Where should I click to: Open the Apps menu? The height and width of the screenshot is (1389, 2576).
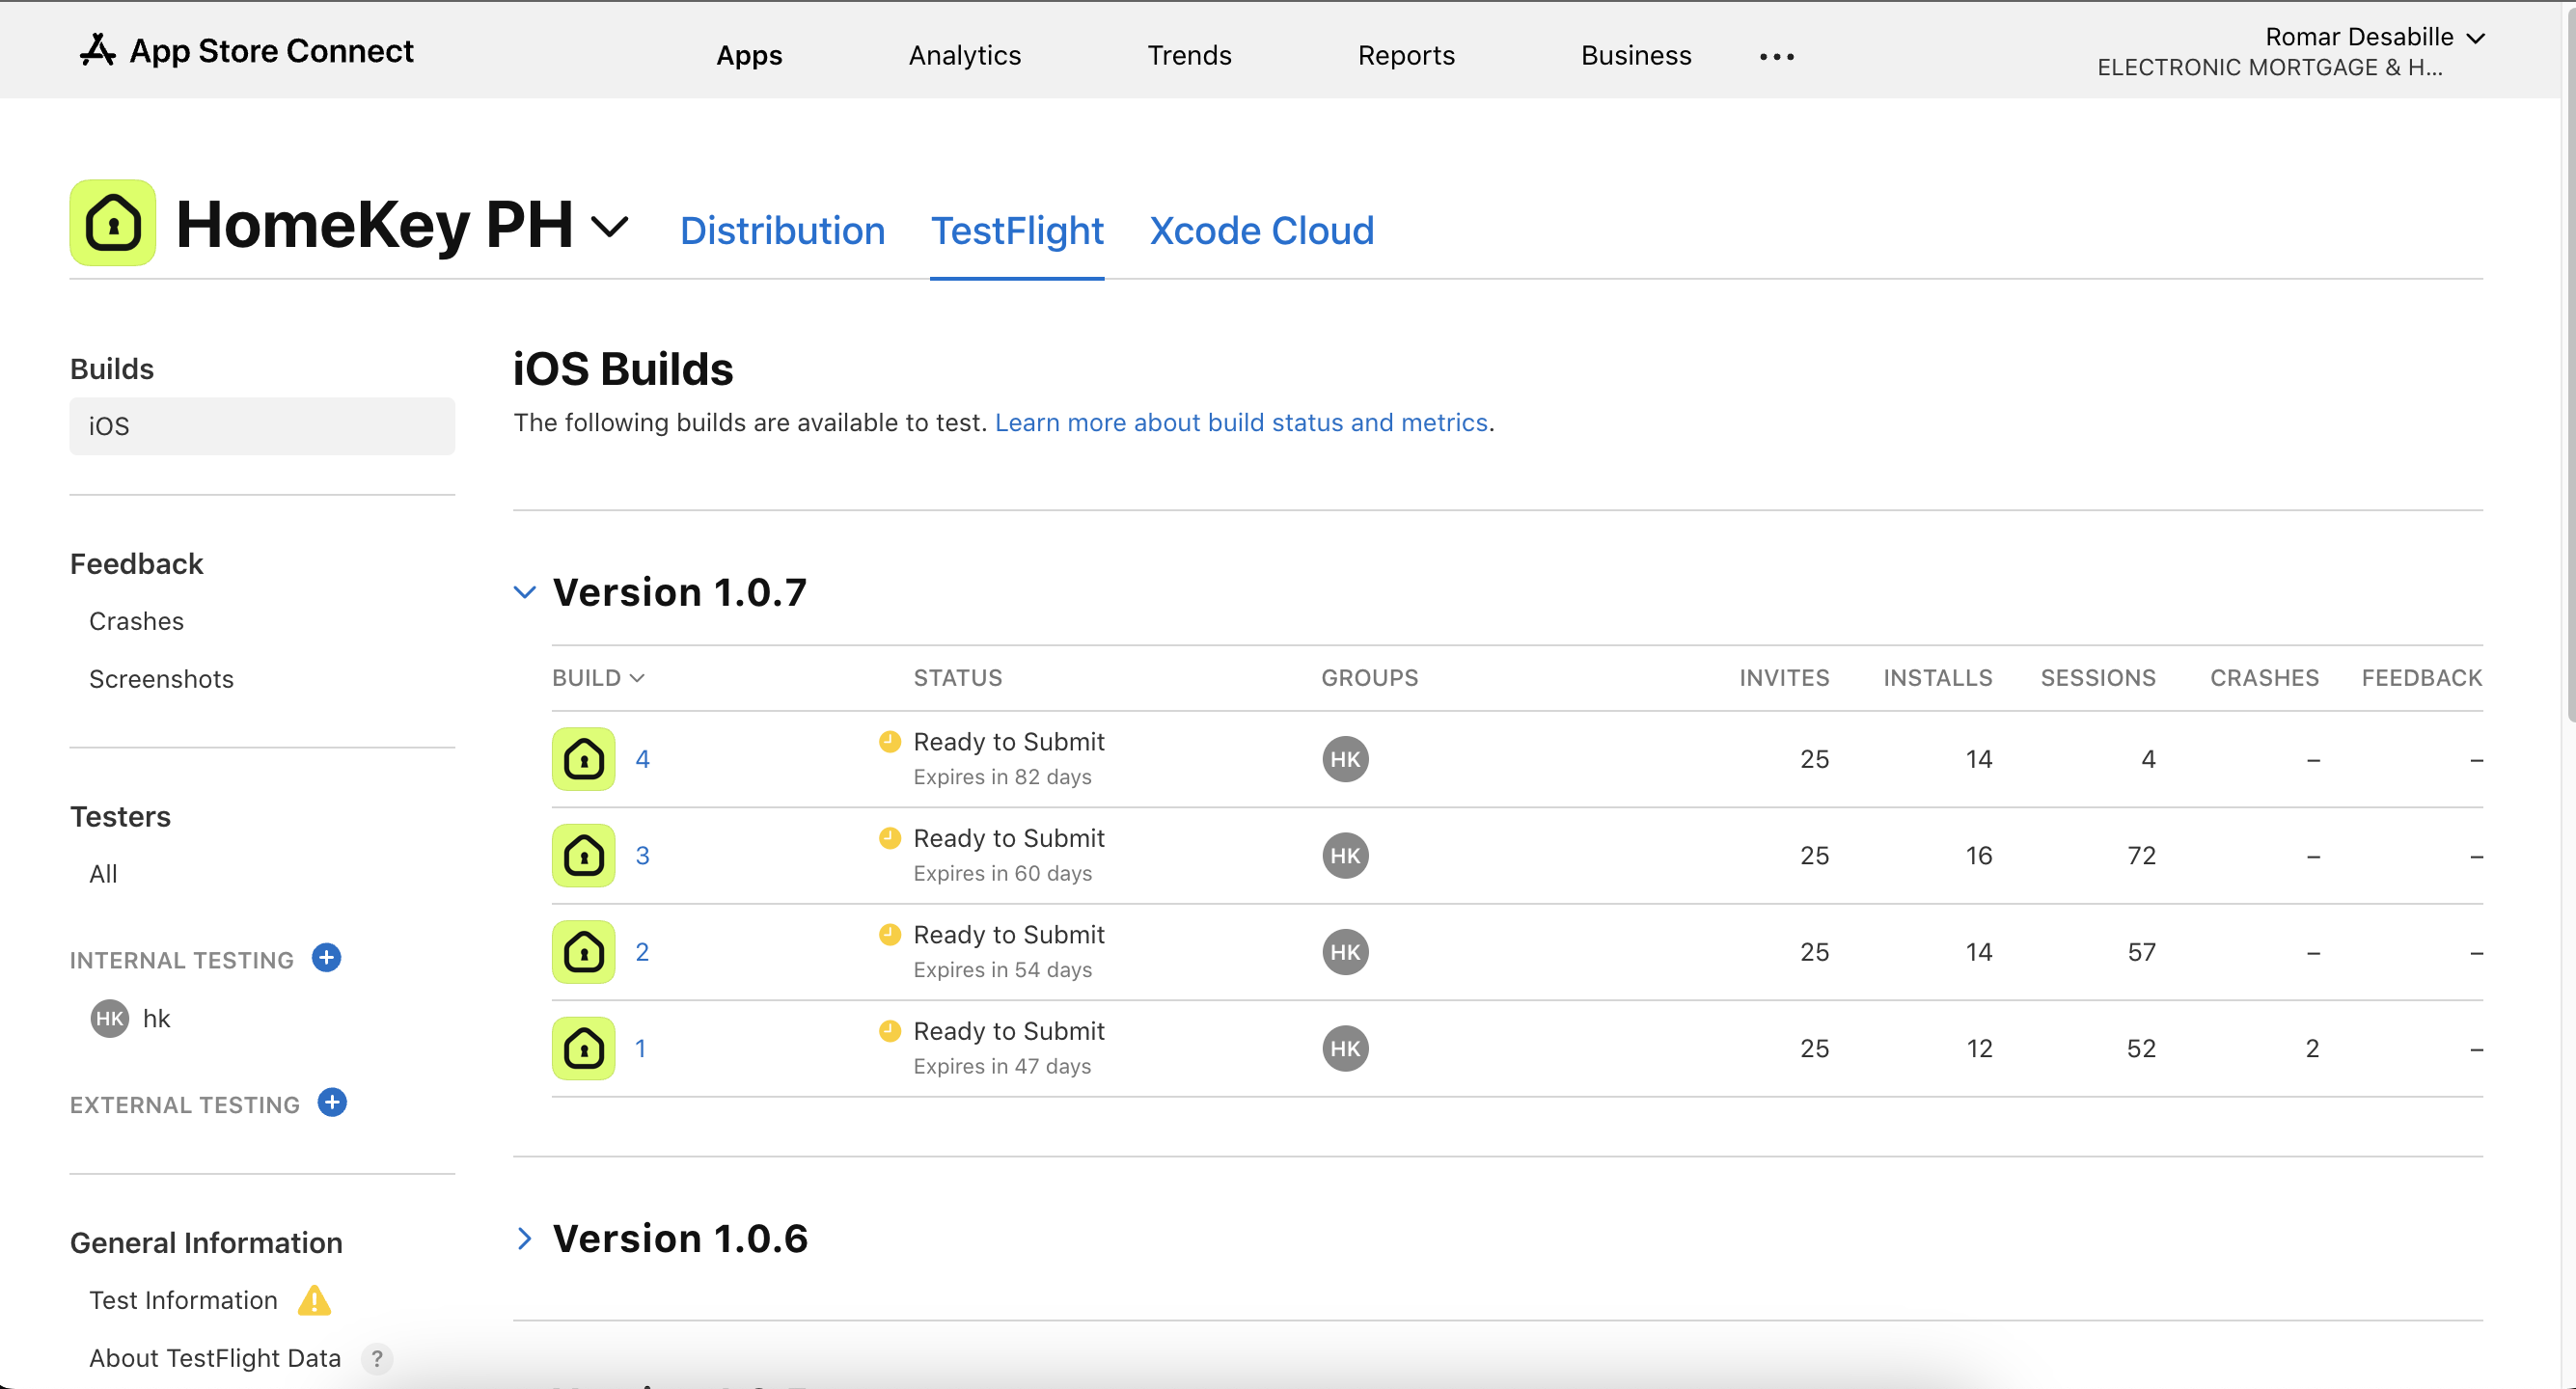(749, 56)
